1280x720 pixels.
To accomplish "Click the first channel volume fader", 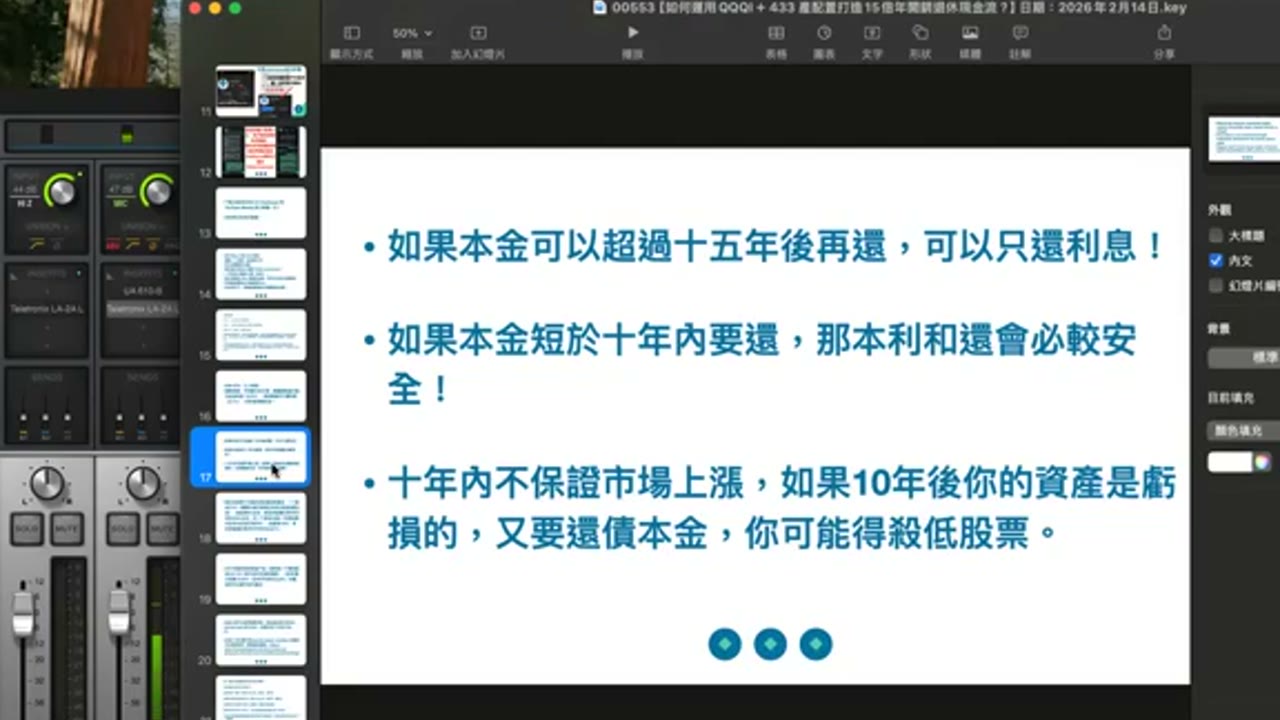I will coord(23,612).
